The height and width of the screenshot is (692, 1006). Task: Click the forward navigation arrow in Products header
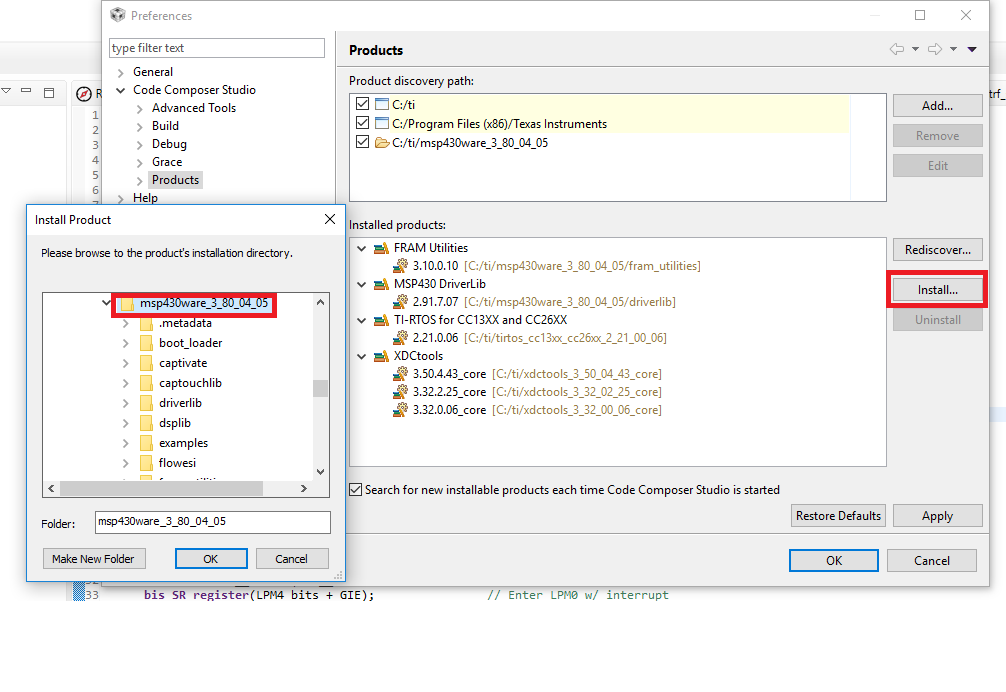(x=935, y=49)
